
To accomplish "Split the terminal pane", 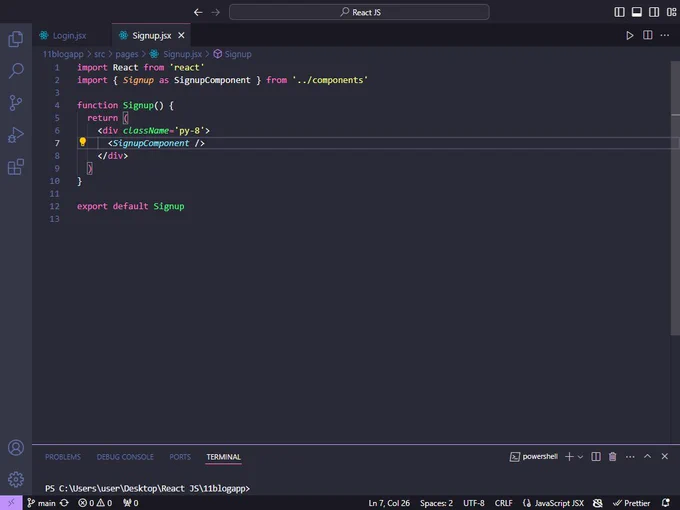I will click(x=596, y=457).
